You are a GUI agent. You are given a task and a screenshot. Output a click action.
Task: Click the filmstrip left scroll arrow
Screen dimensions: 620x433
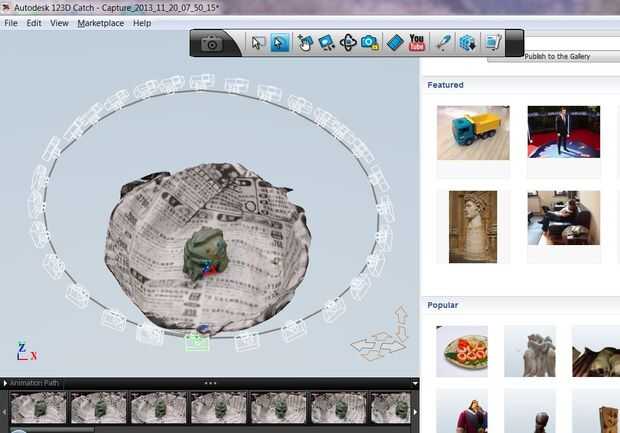pos(4,412)
